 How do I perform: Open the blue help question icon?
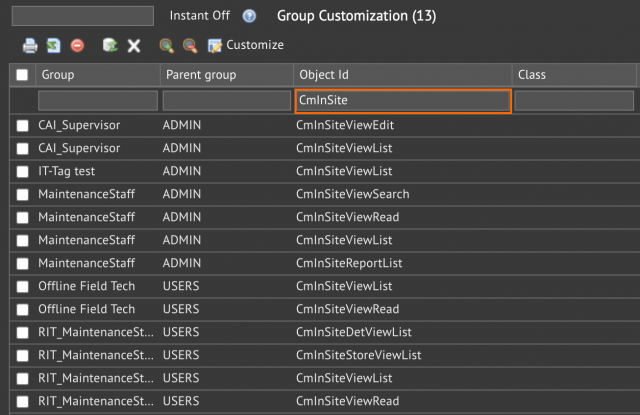click(x=249, y=16)
